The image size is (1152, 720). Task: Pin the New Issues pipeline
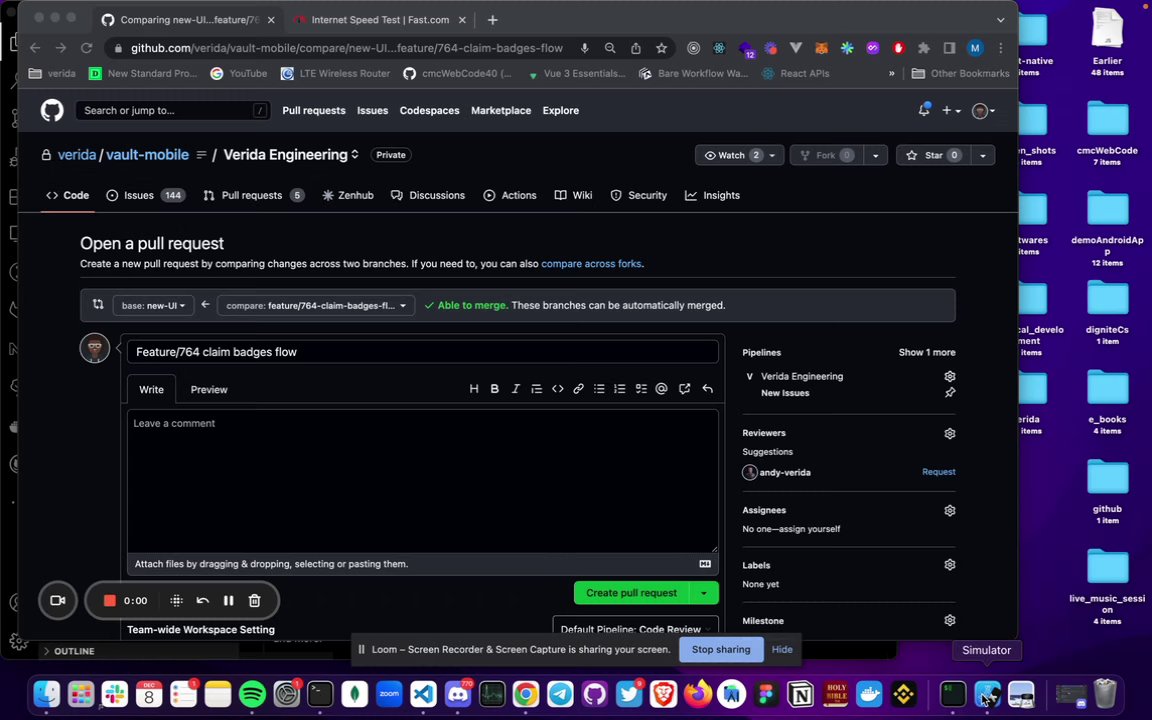coord(950,392)
